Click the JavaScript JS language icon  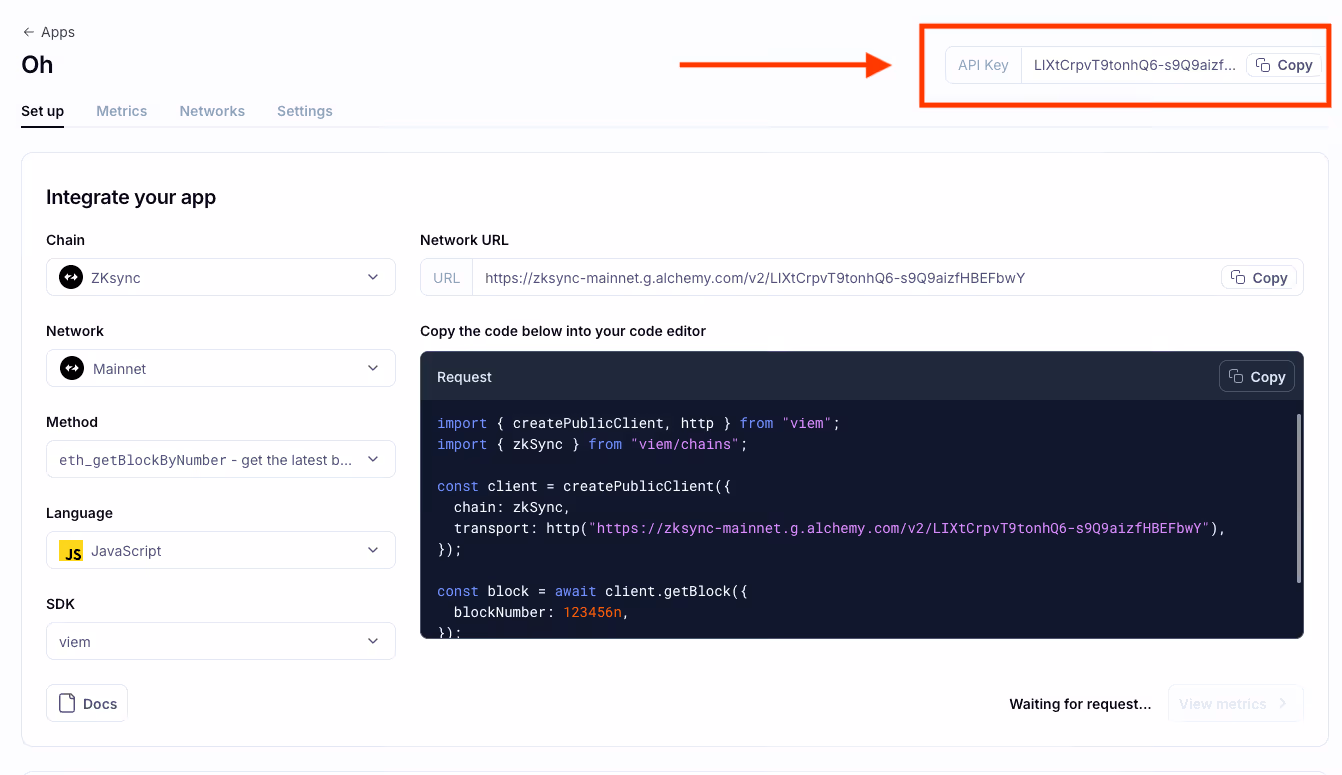71,550
